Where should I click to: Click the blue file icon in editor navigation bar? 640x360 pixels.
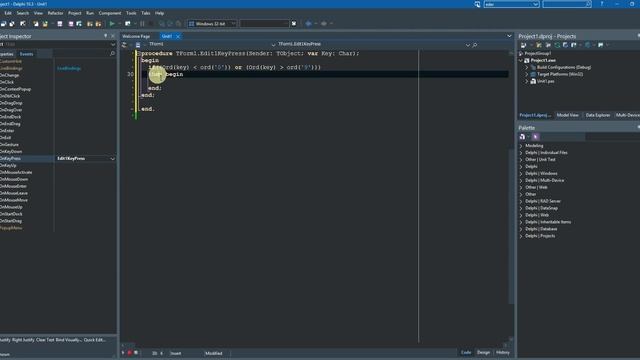pyautogui.click(x=138, y=44)
